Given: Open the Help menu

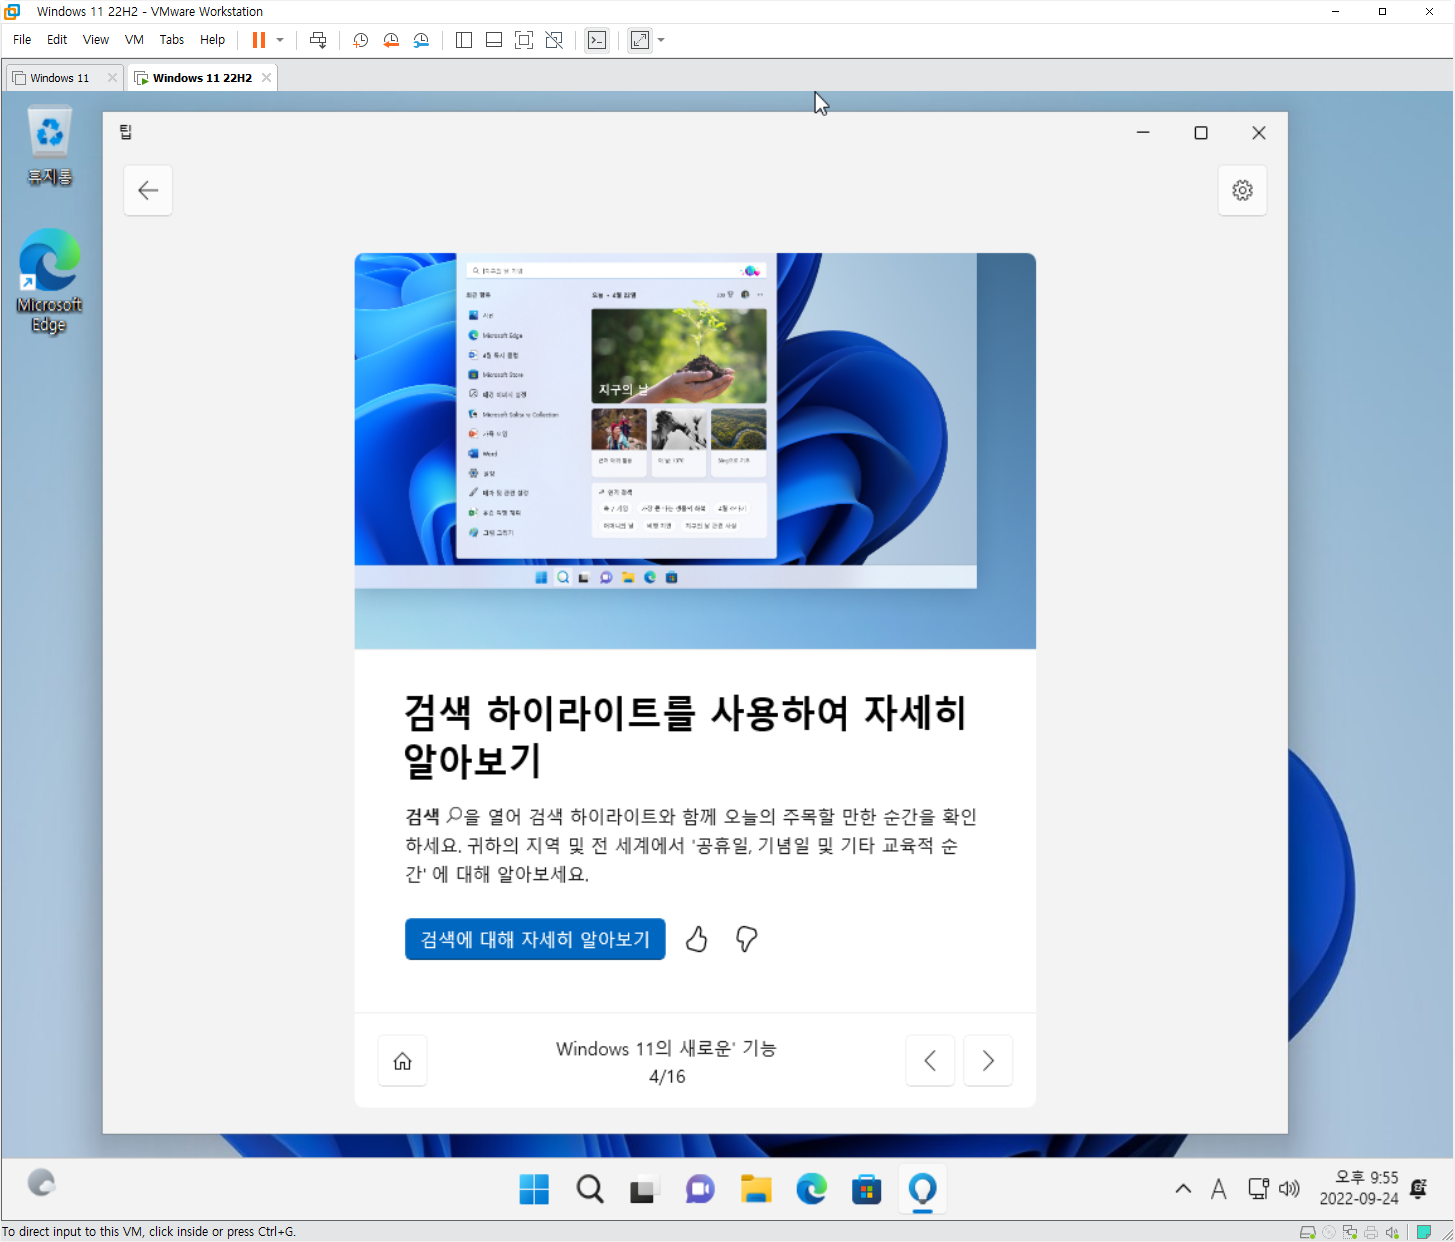Looking at the screenshot, I should [212, 40].
